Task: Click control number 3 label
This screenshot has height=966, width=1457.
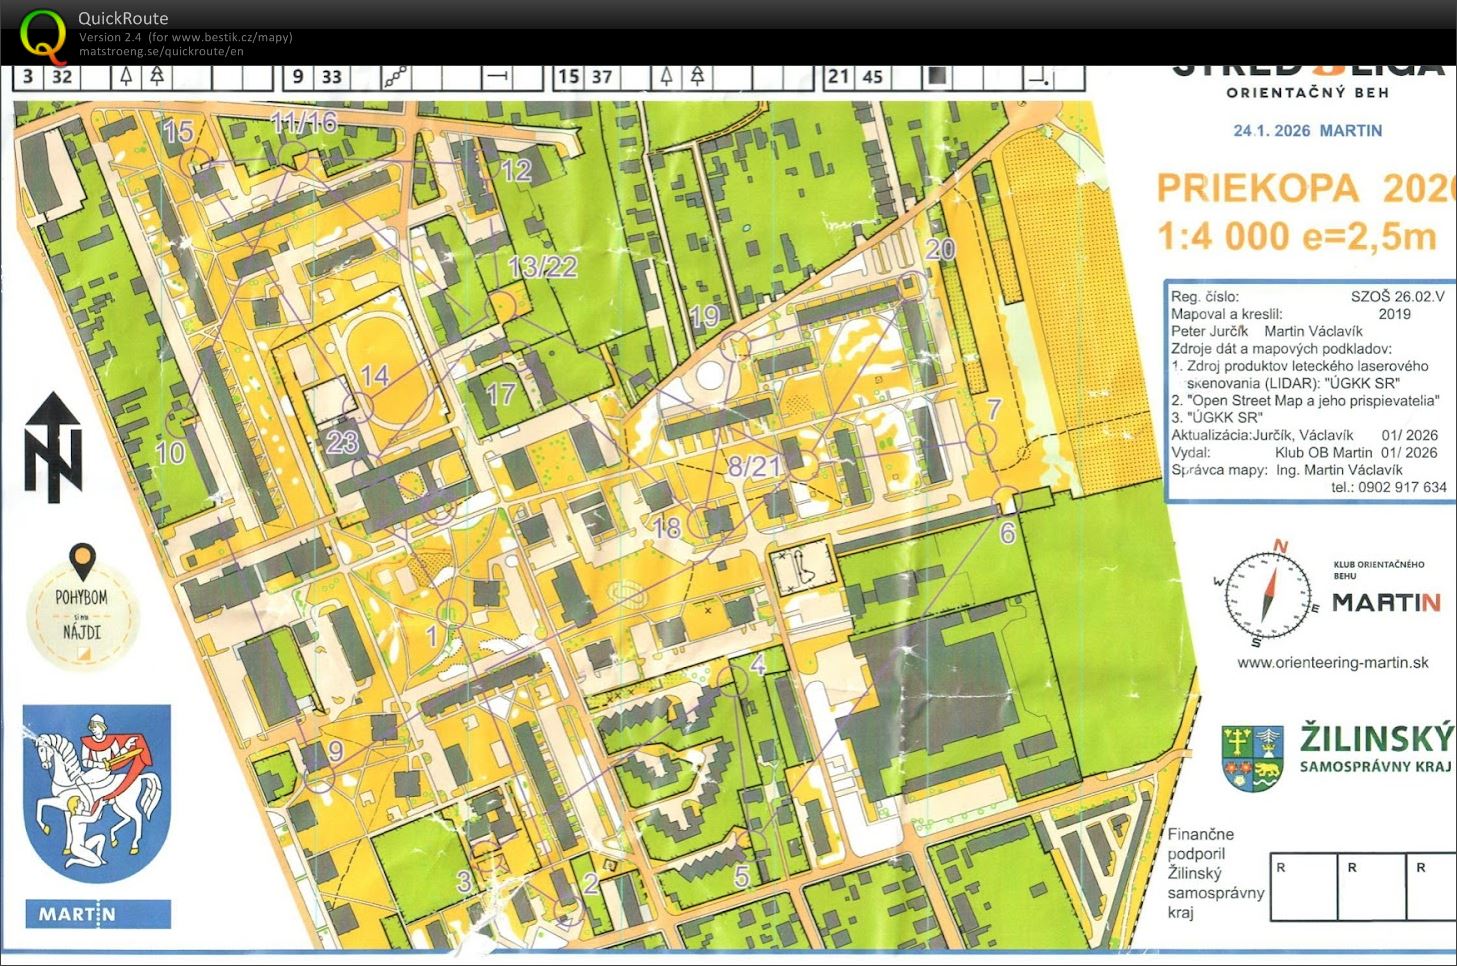Action: pos(464,881)
